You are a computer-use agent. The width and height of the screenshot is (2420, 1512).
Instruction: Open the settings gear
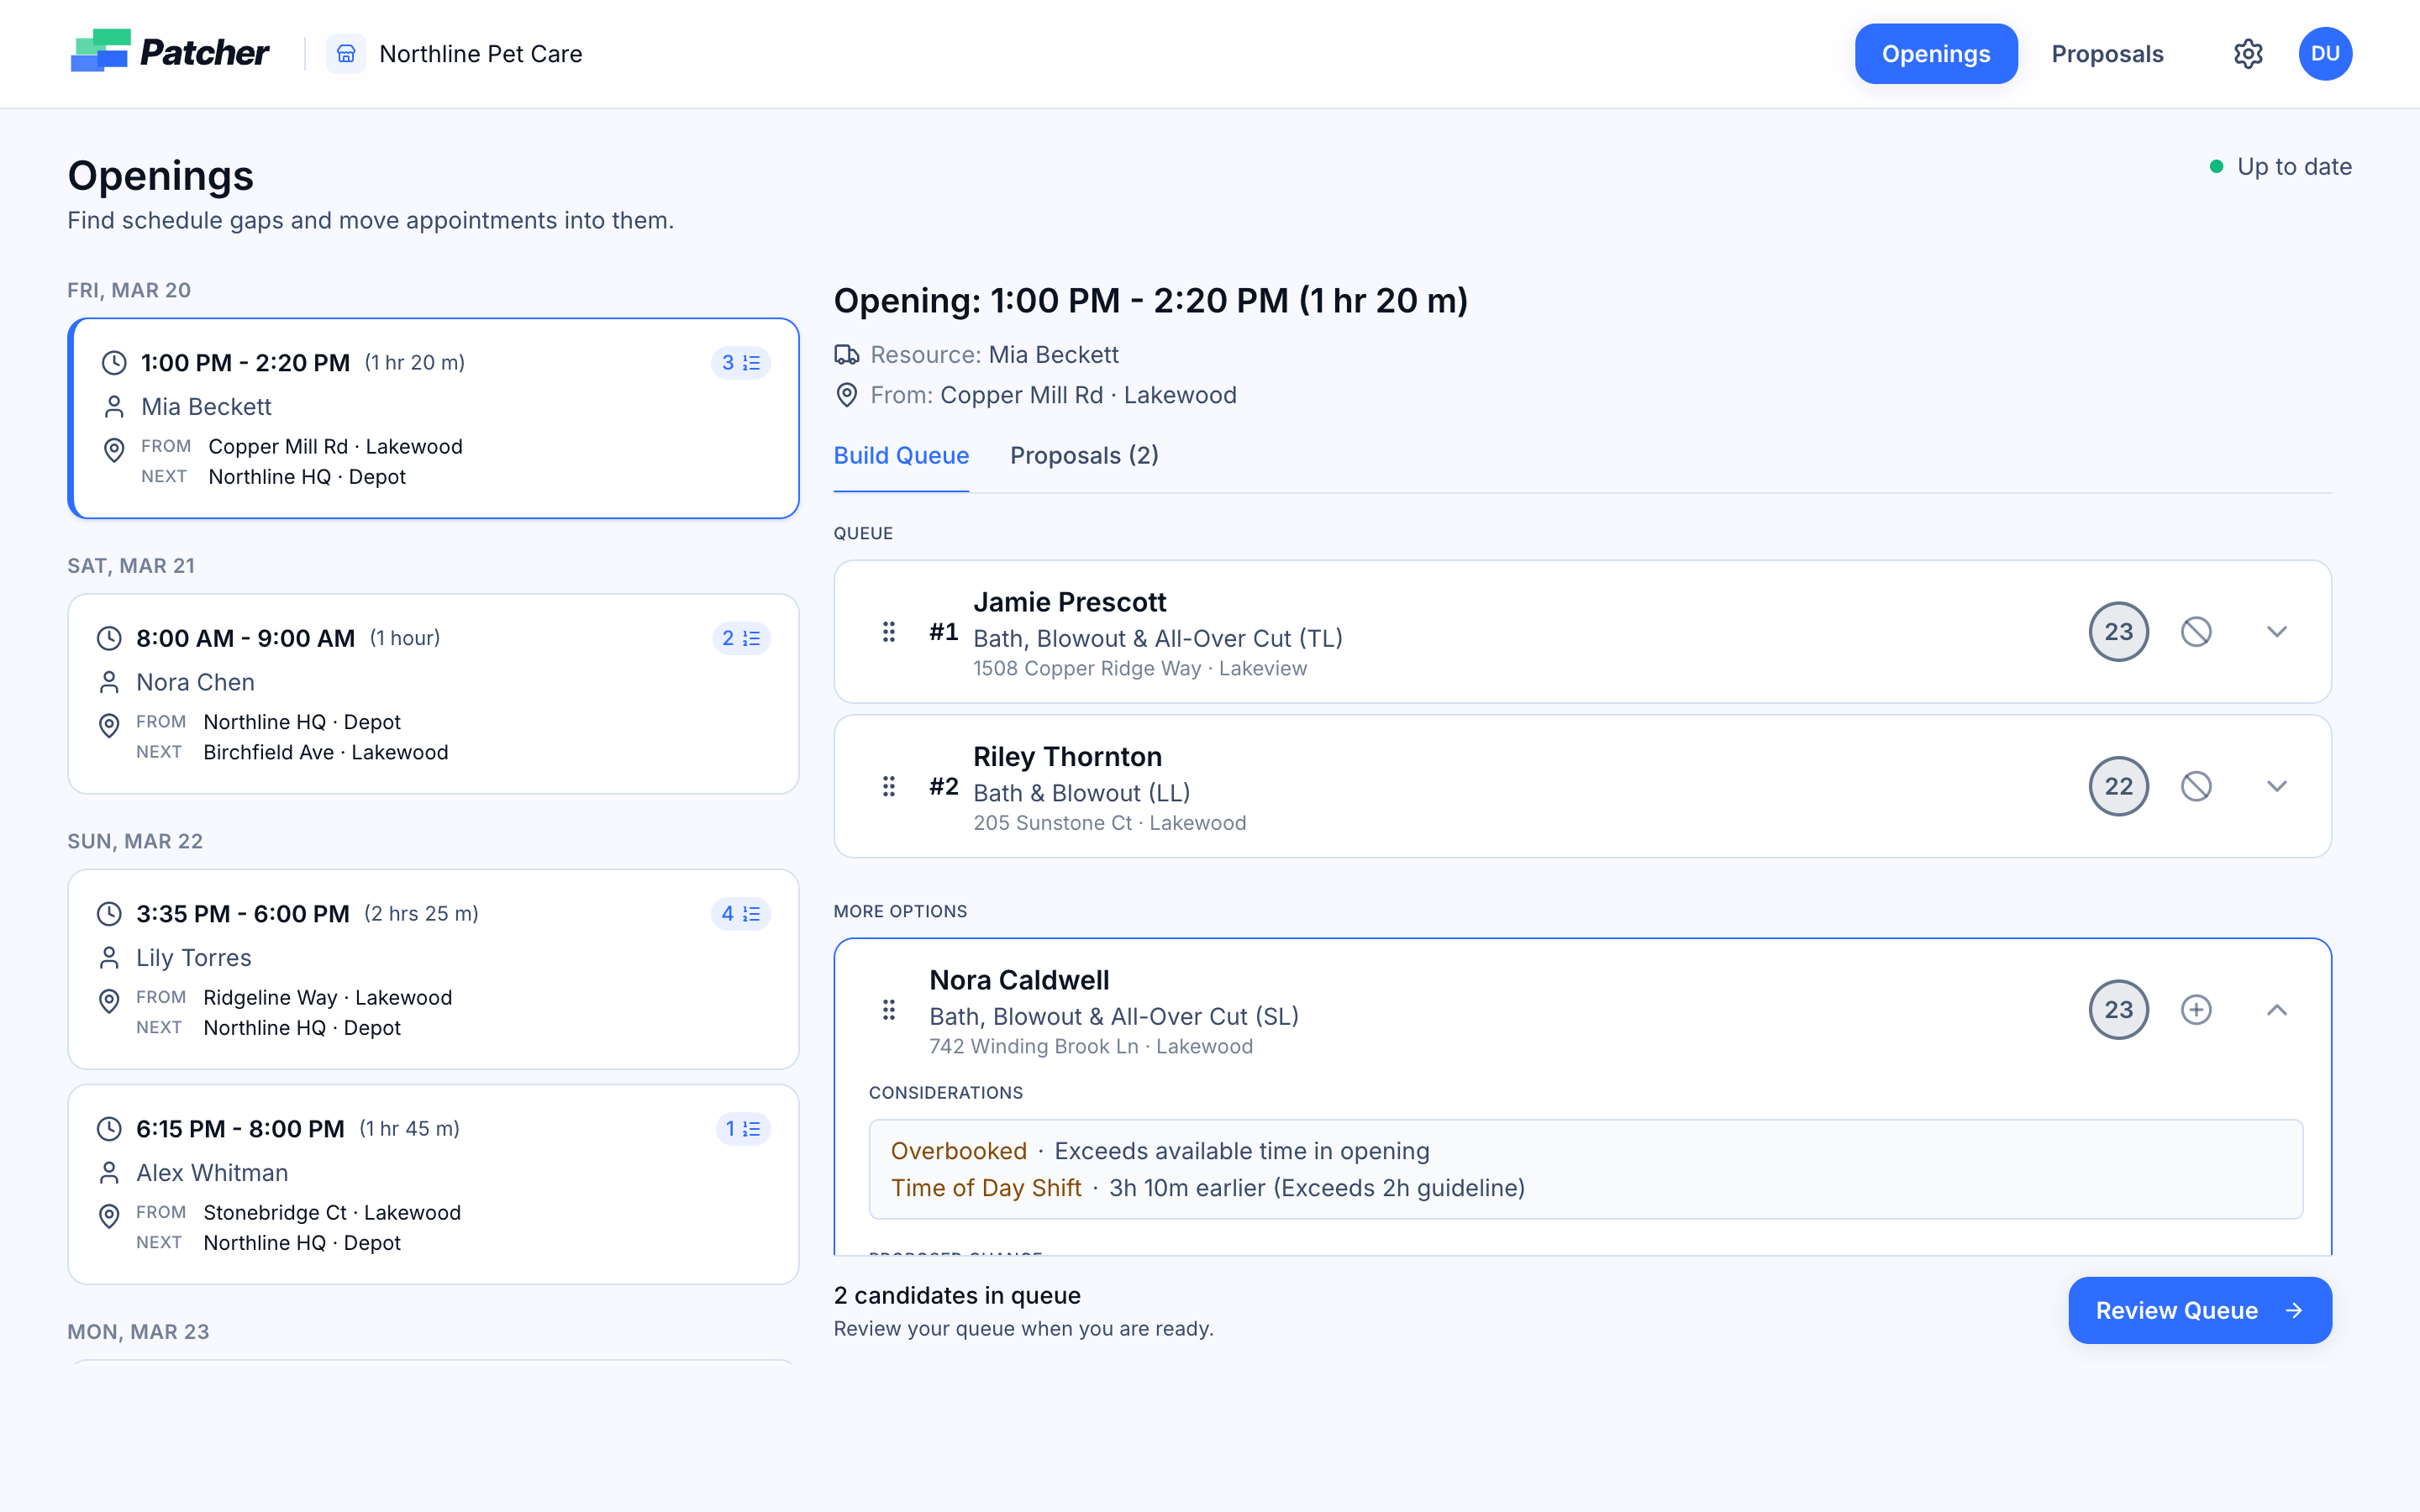(2248, 53)
